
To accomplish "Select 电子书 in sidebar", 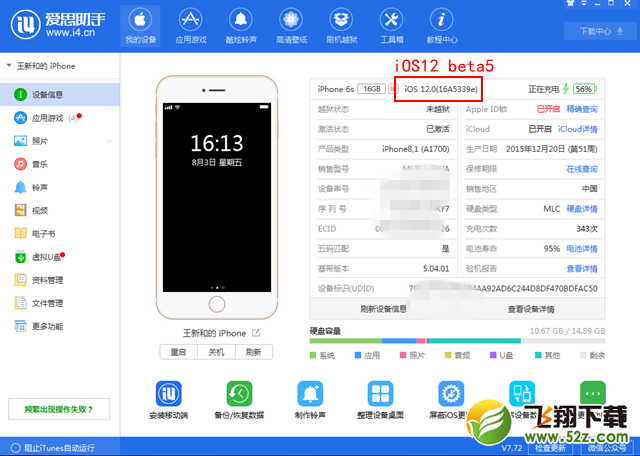I will coord(60,234).
